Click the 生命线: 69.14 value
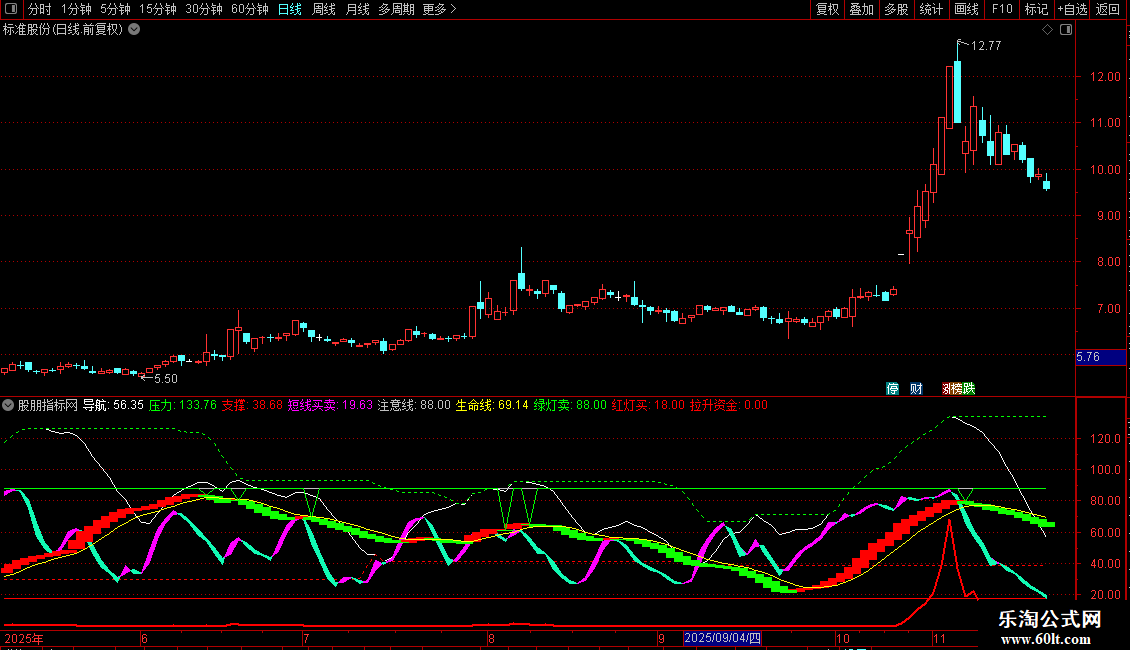The image size is (1130, 650). coord(492,405)
